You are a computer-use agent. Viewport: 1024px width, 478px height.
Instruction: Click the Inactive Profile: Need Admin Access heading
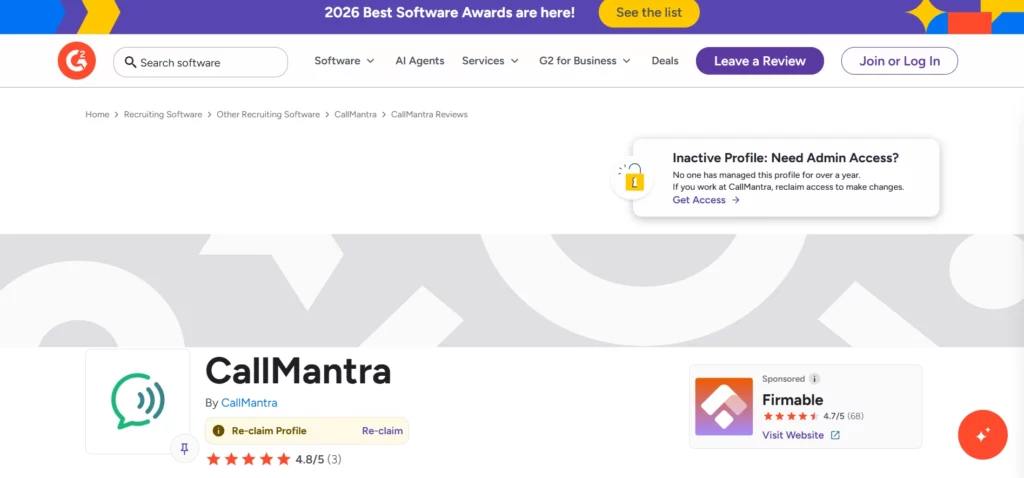pyautogui.click(x=786, y=158)
